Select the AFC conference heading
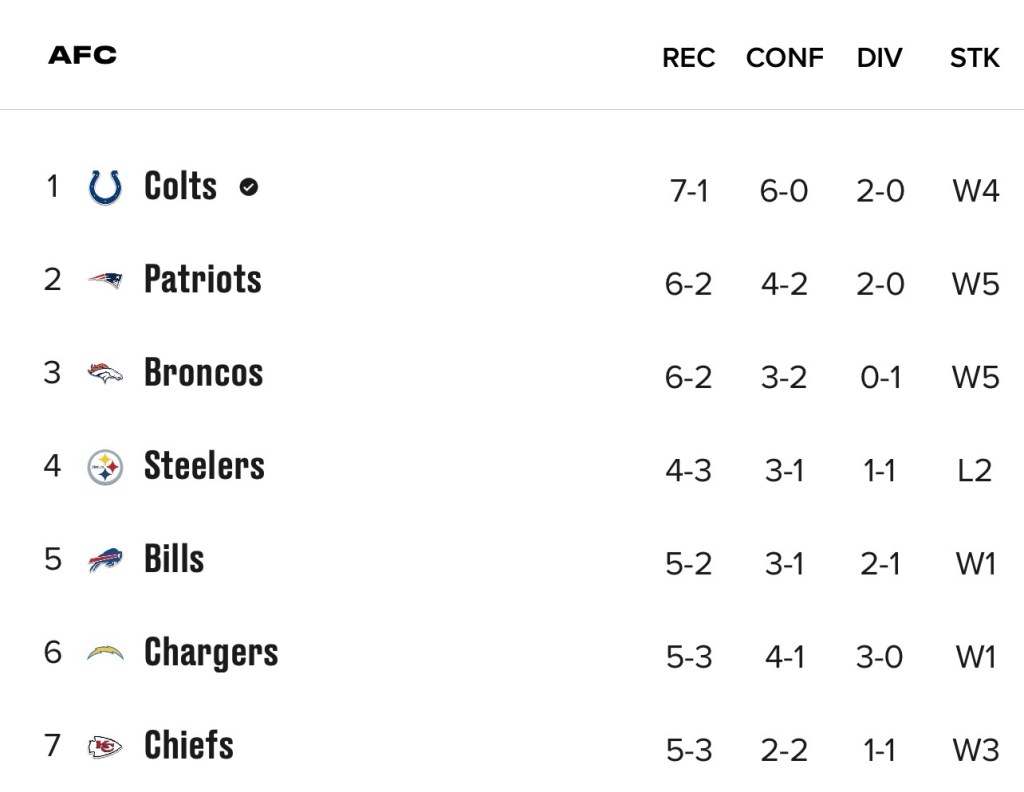1024x792 pixels. [x=82, y=55]
